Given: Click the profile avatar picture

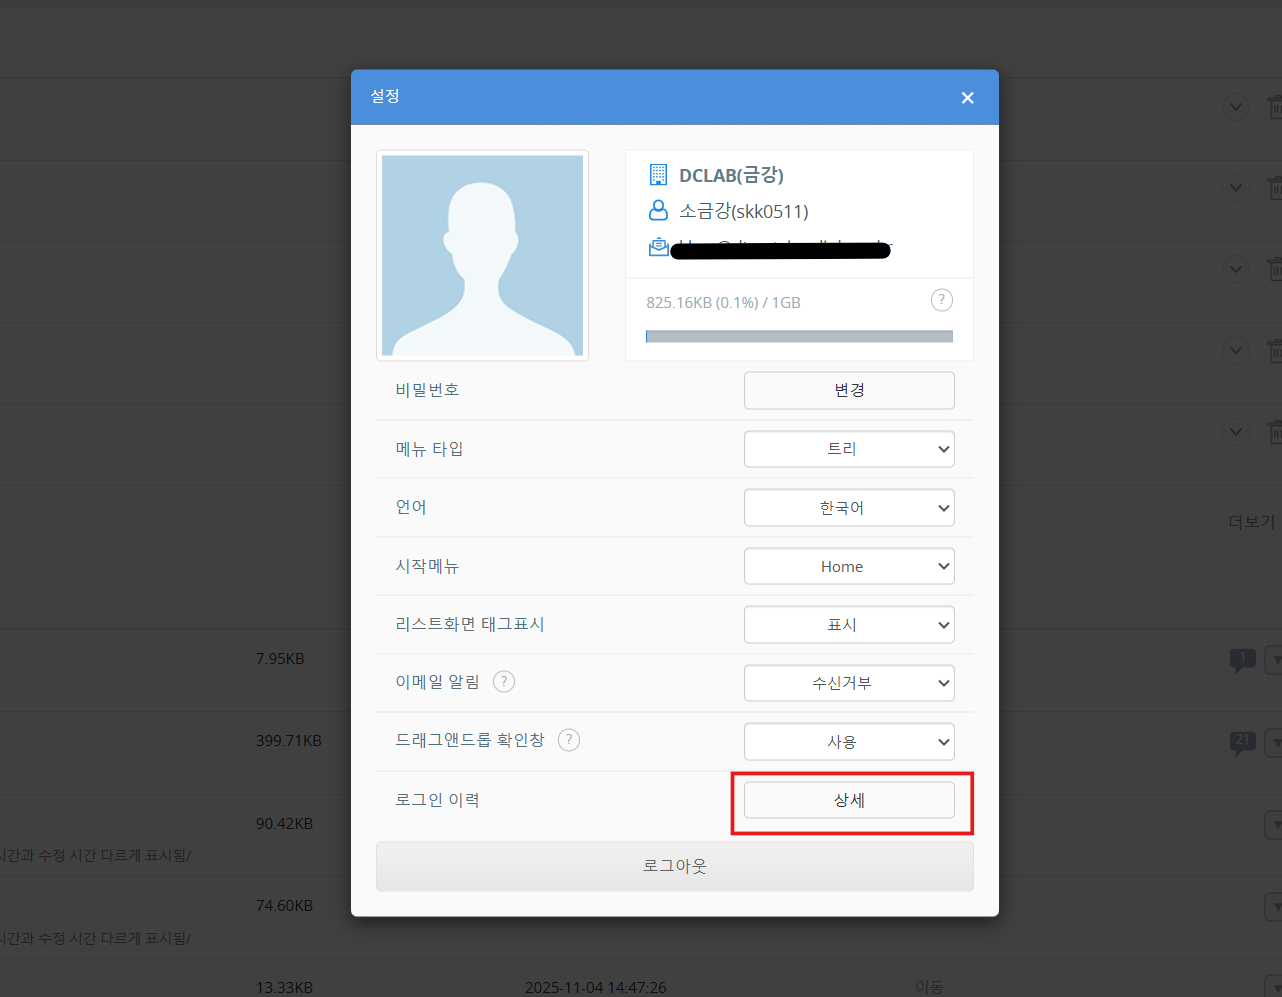Looking at the screenshot, I should (x=482, y=255).
